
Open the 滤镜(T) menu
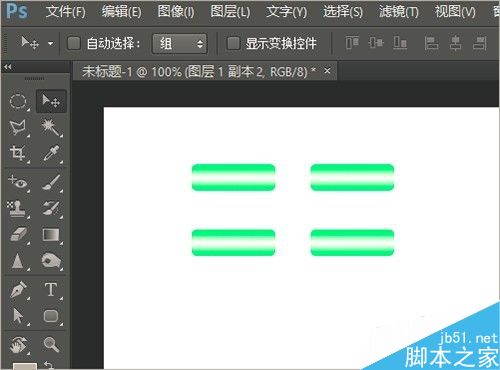pos(399,12)
